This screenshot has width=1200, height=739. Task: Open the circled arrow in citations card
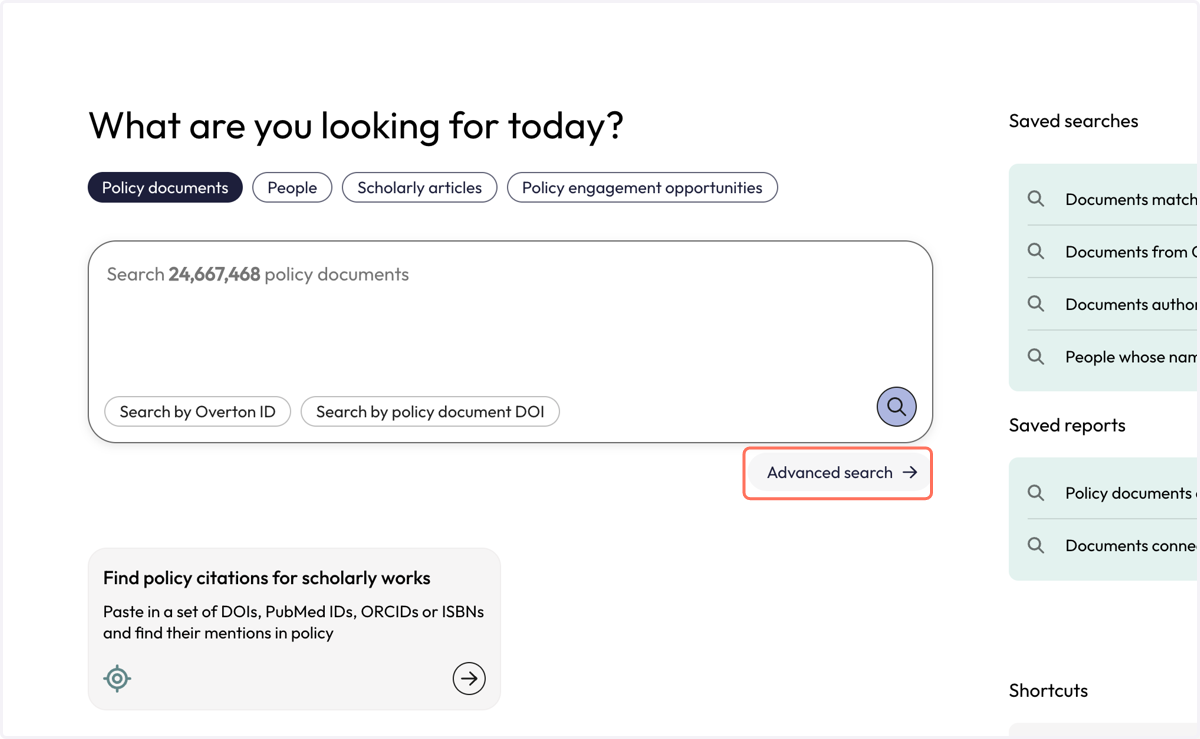click(x=469, y=678)
